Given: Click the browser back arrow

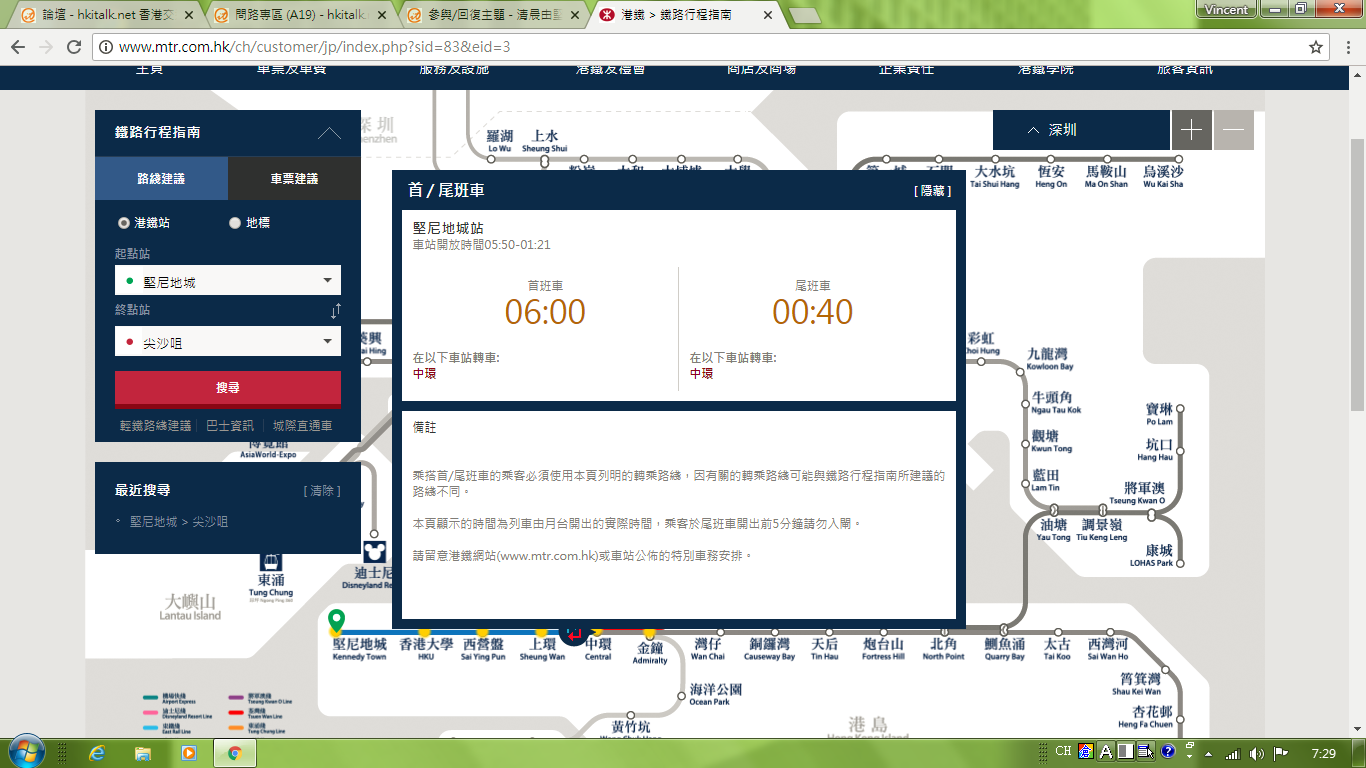Looking at the screenshot, I should coord(18,47).
